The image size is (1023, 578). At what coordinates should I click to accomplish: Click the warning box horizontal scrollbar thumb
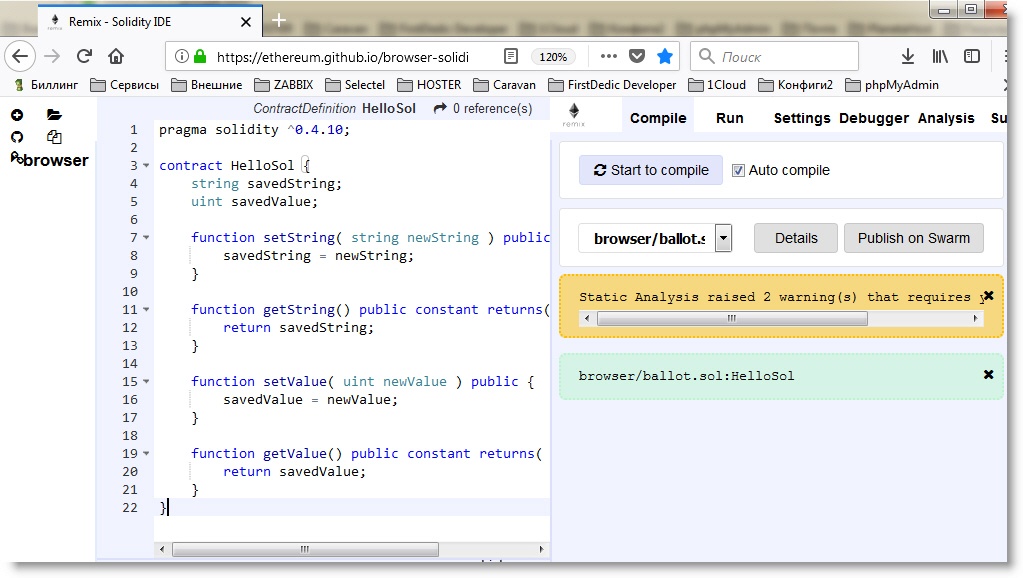click(x=732, y=318)
